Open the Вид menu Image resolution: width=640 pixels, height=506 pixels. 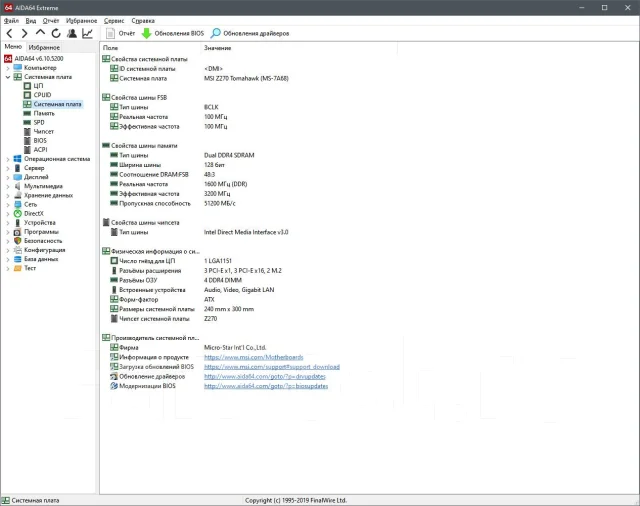pyautogui.click(x=31, y=21)
